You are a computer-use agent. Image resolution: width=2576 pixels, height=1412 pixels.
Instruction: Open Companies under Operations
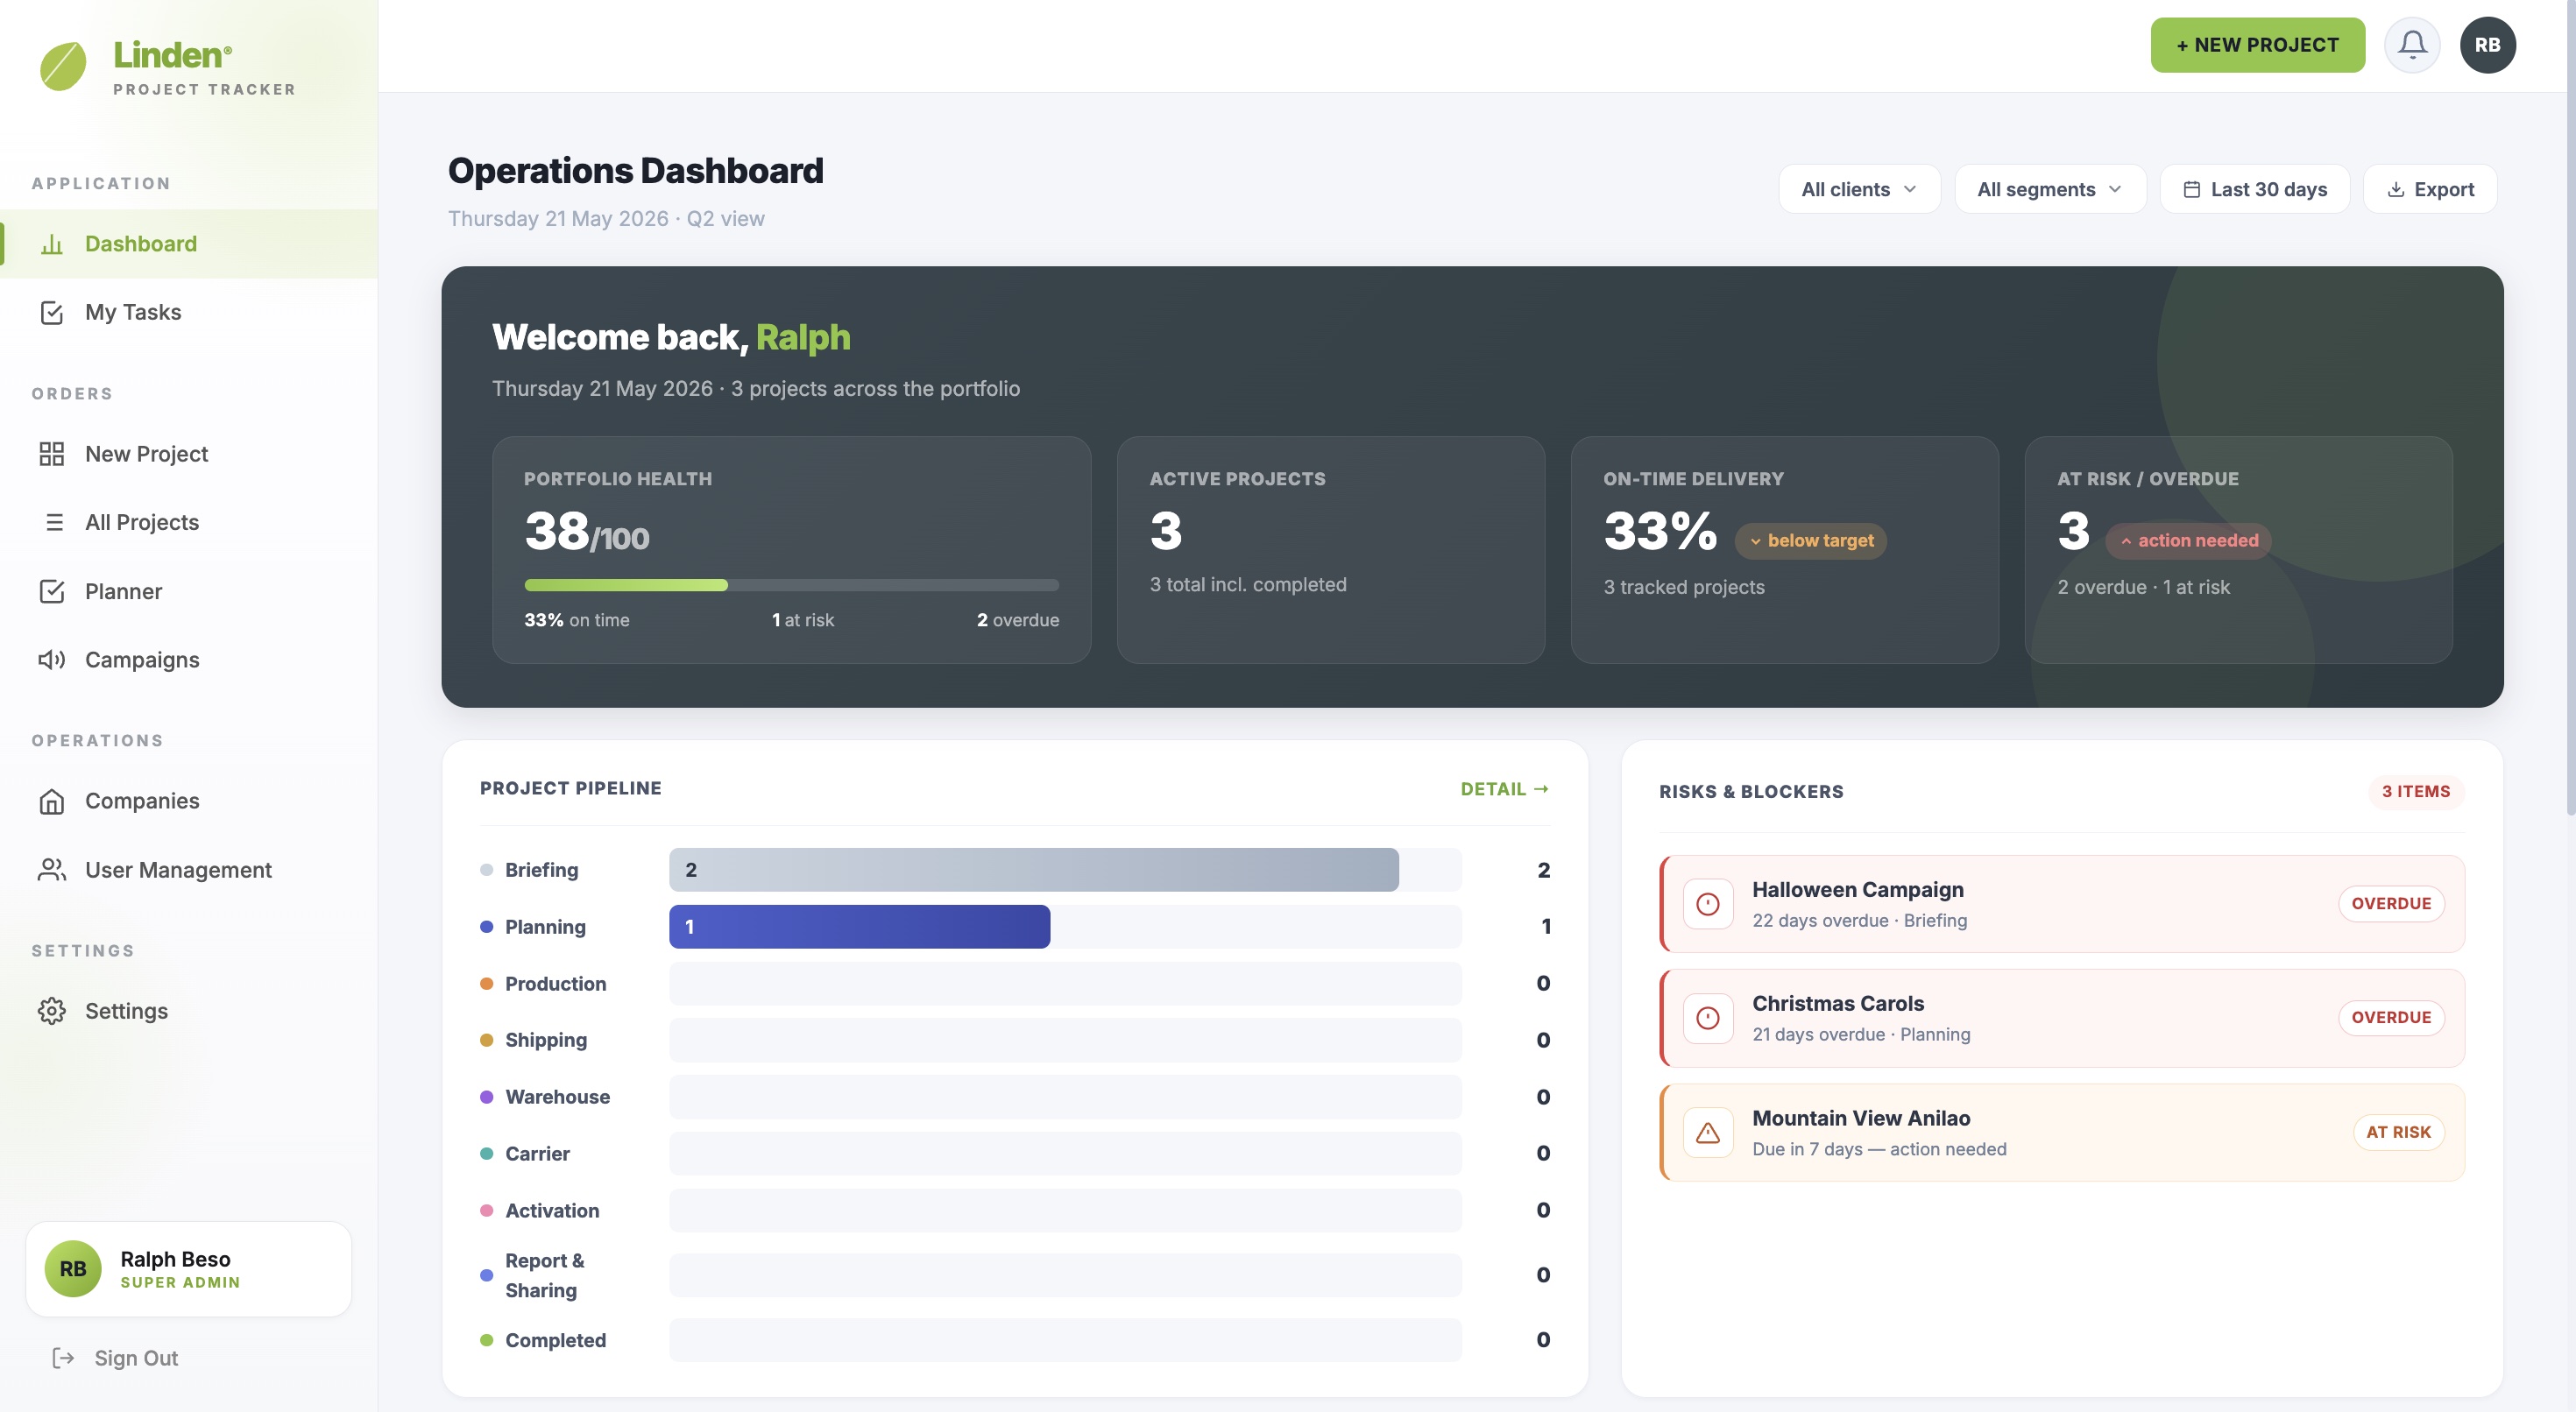coord(189,801)
